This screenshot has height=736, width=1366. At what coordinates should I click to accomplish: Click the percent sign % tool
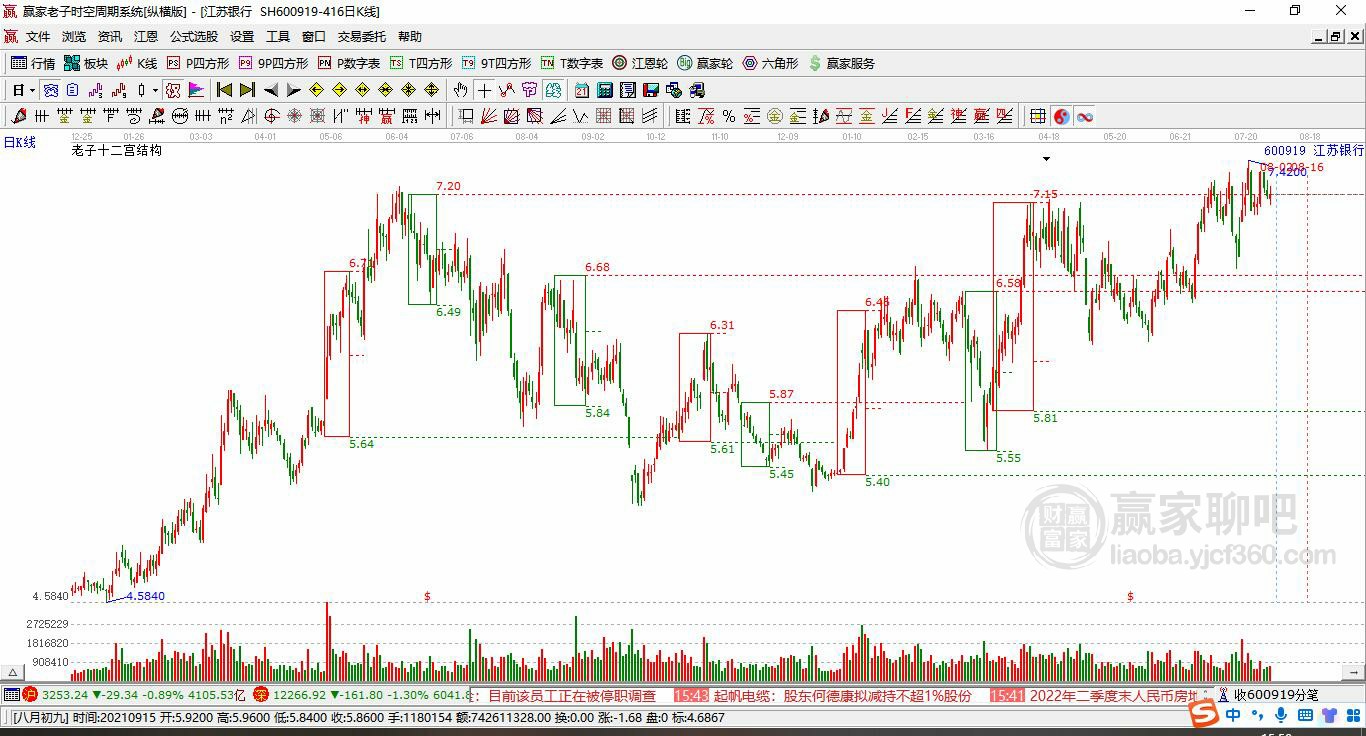[729, 116]
